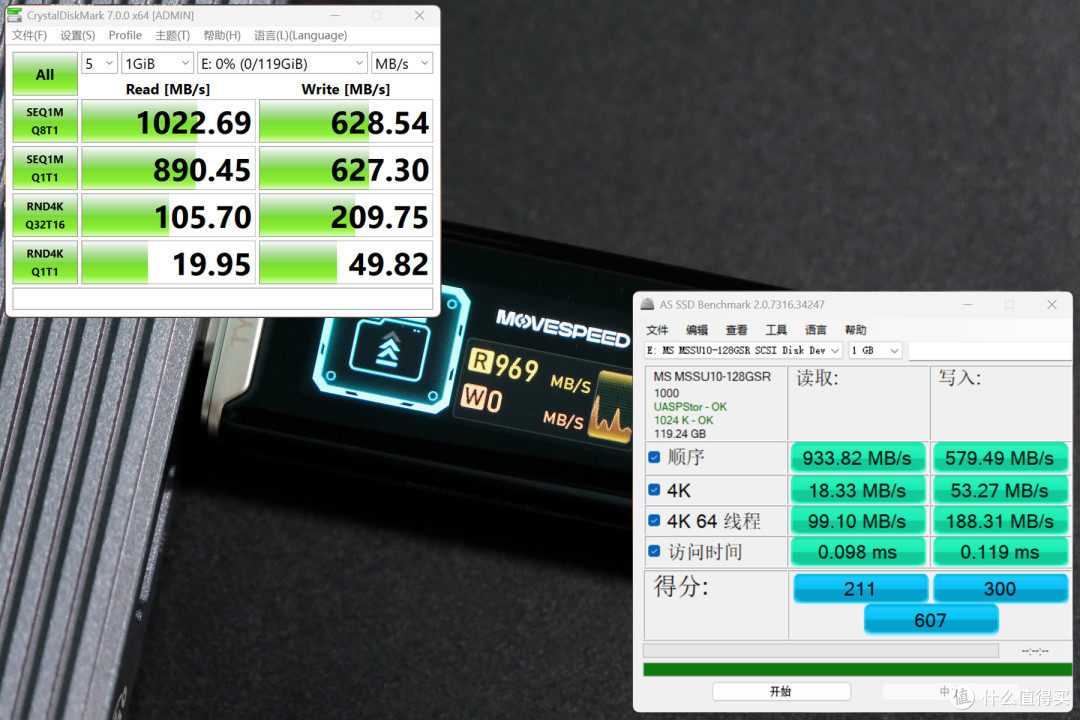Toggle the 访问时间 access time checkbox
This screenshot has height=720, width=1080.
click(654, 551)
